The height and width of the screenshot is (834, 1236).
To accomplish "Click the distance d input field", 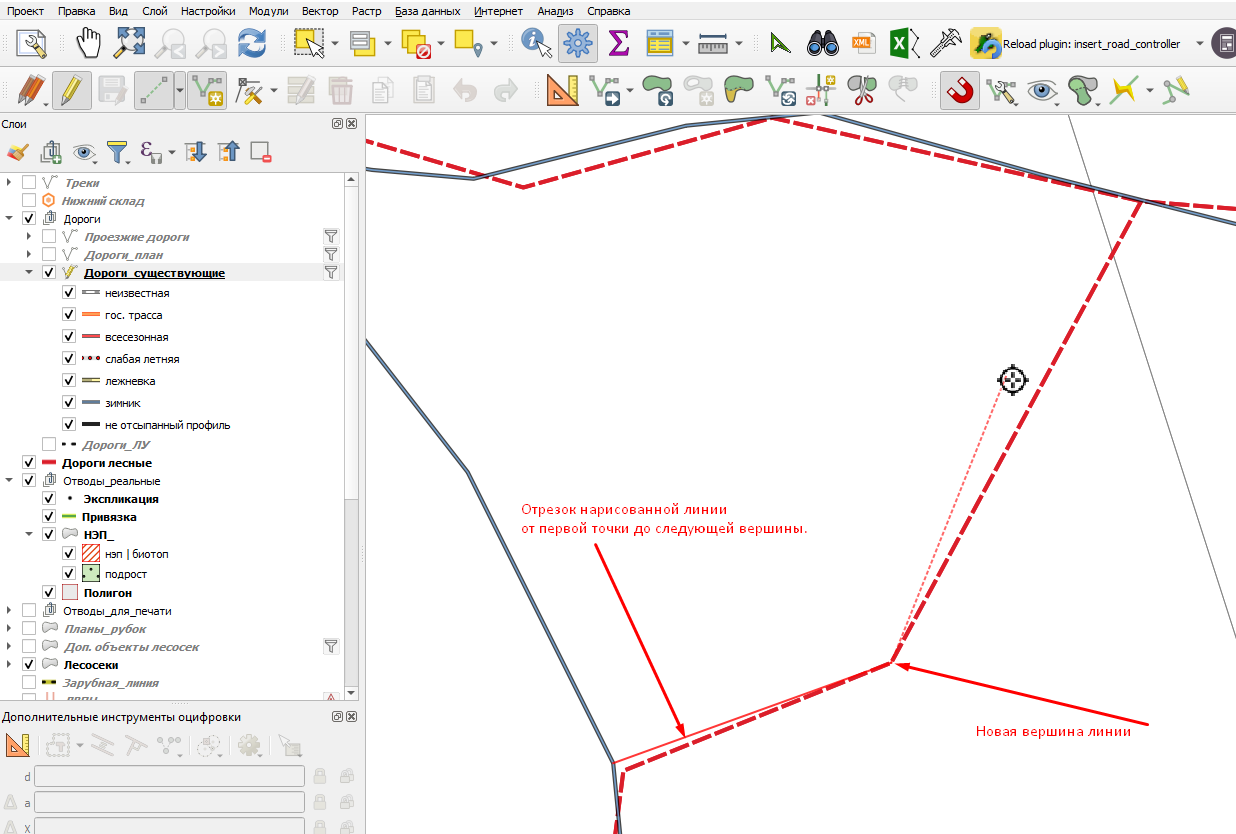I will coord(169,776).
